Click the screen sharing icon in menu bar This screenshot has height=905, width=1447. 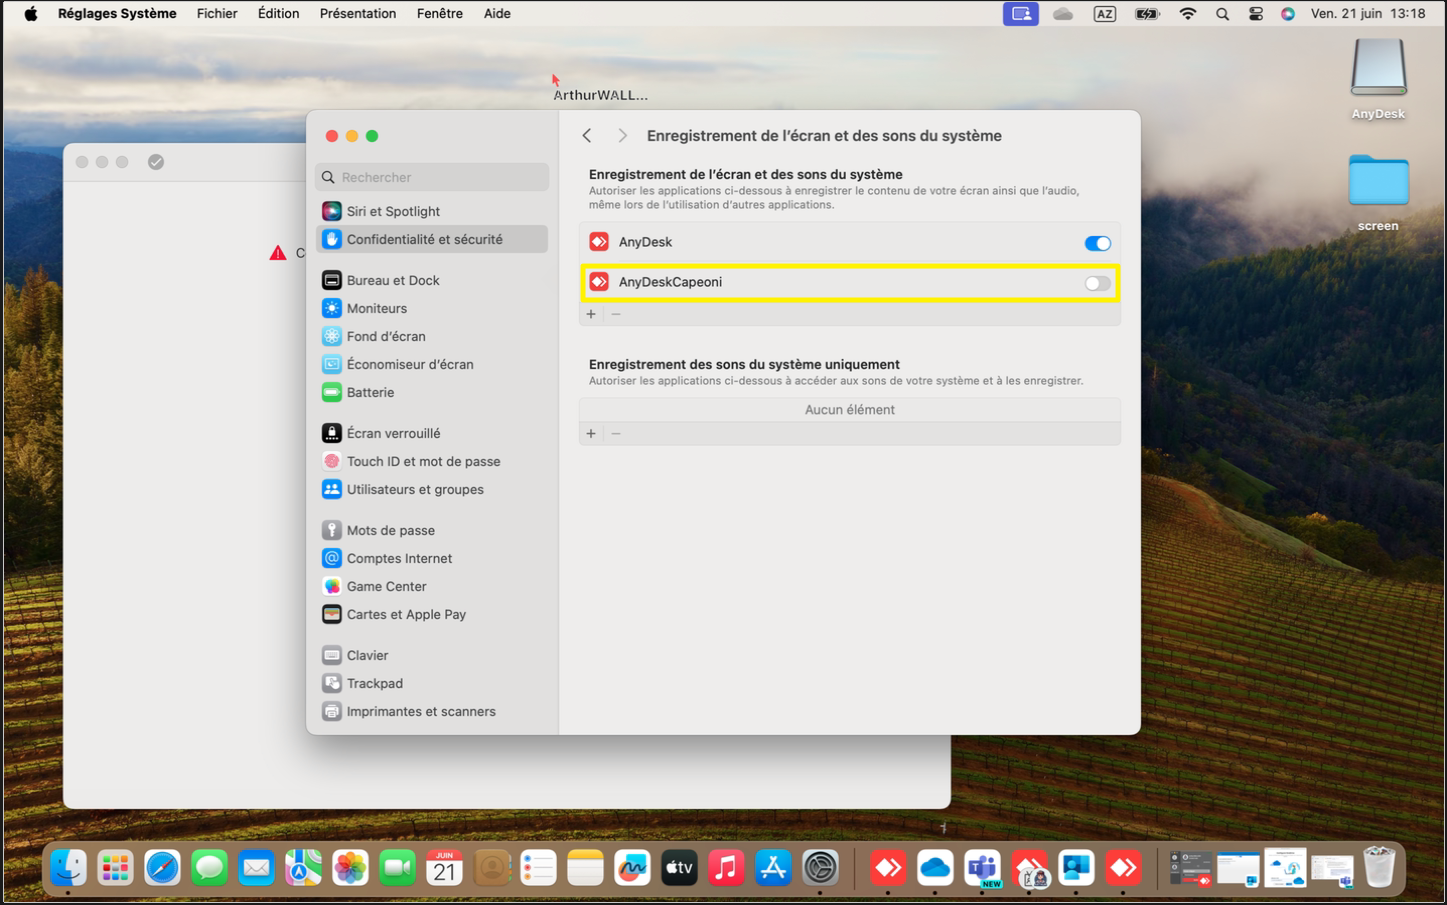1021,13
